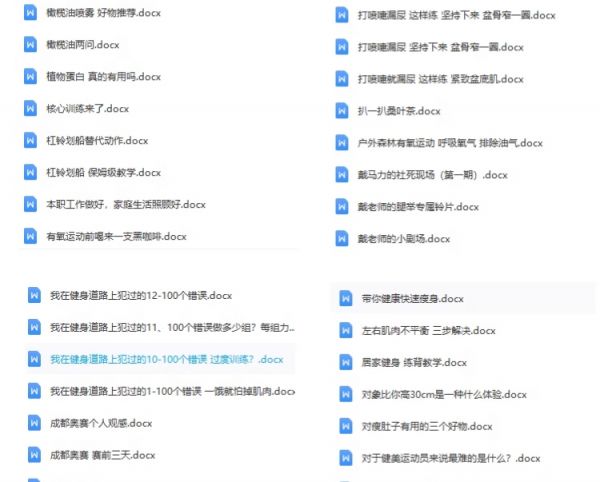Screen dimensions: 600x482
Task: Click the file name 戴老师的小剧场.docx
Action: click(x=403, y=239)
